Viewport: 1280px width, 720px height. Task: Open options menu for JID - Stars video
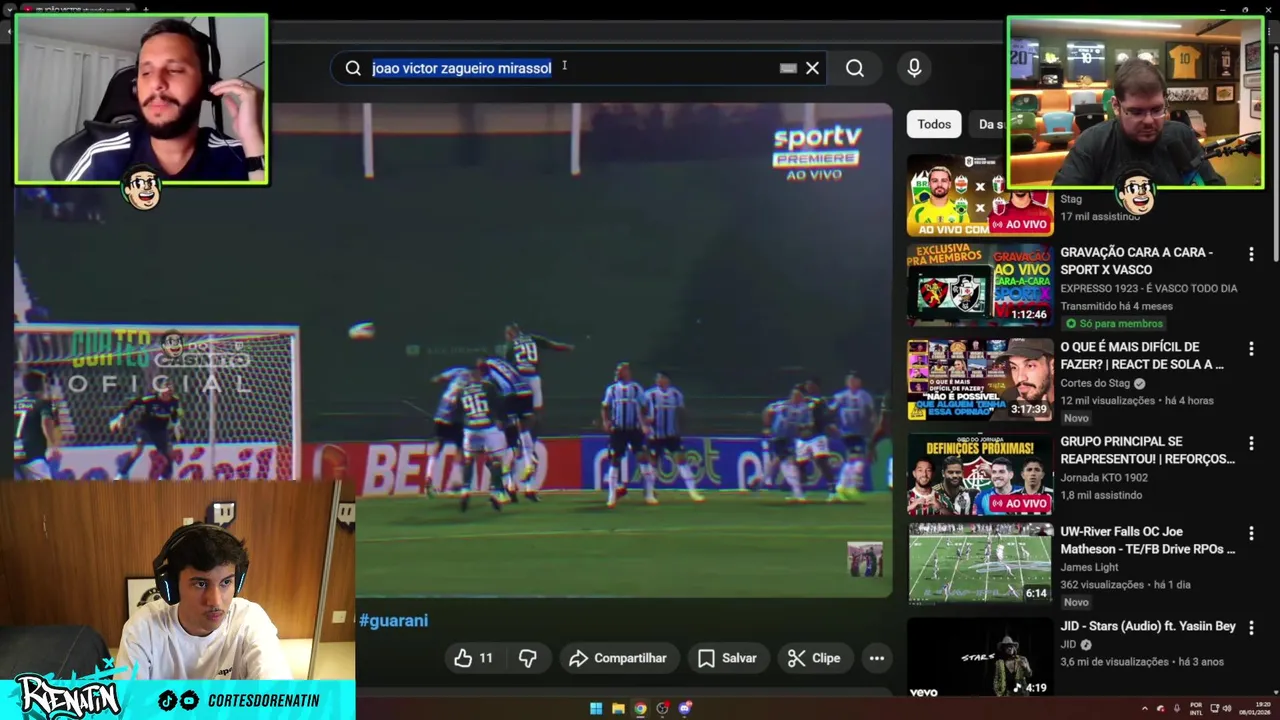[x=1251, y=628]
